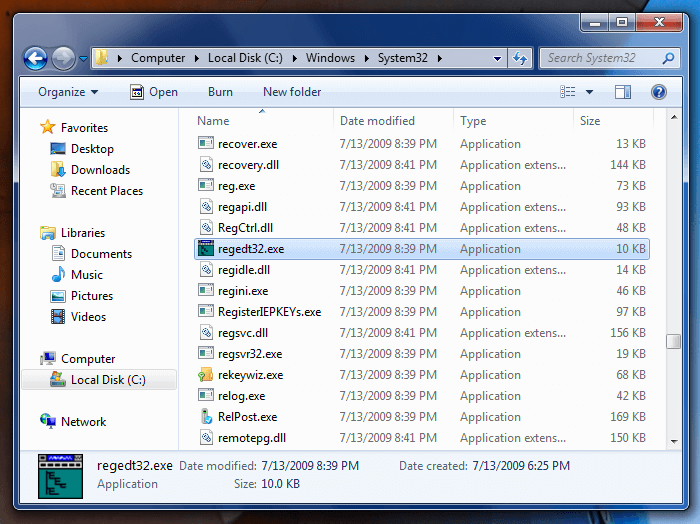Open the selected file via Open button
Viewport: 700px width, 524px height.
click(154, 92)
